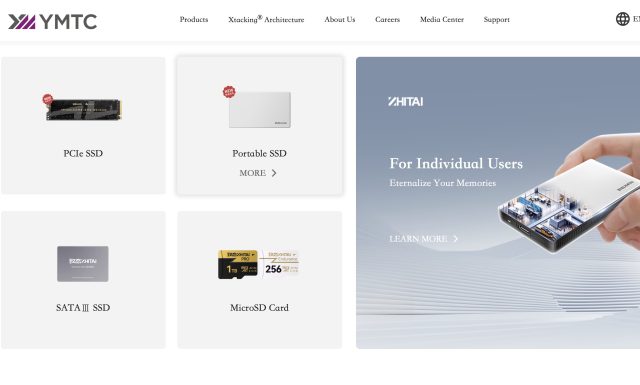Open the Support menu
Viewport: 640px width, 385px height.
pos(496,20)
